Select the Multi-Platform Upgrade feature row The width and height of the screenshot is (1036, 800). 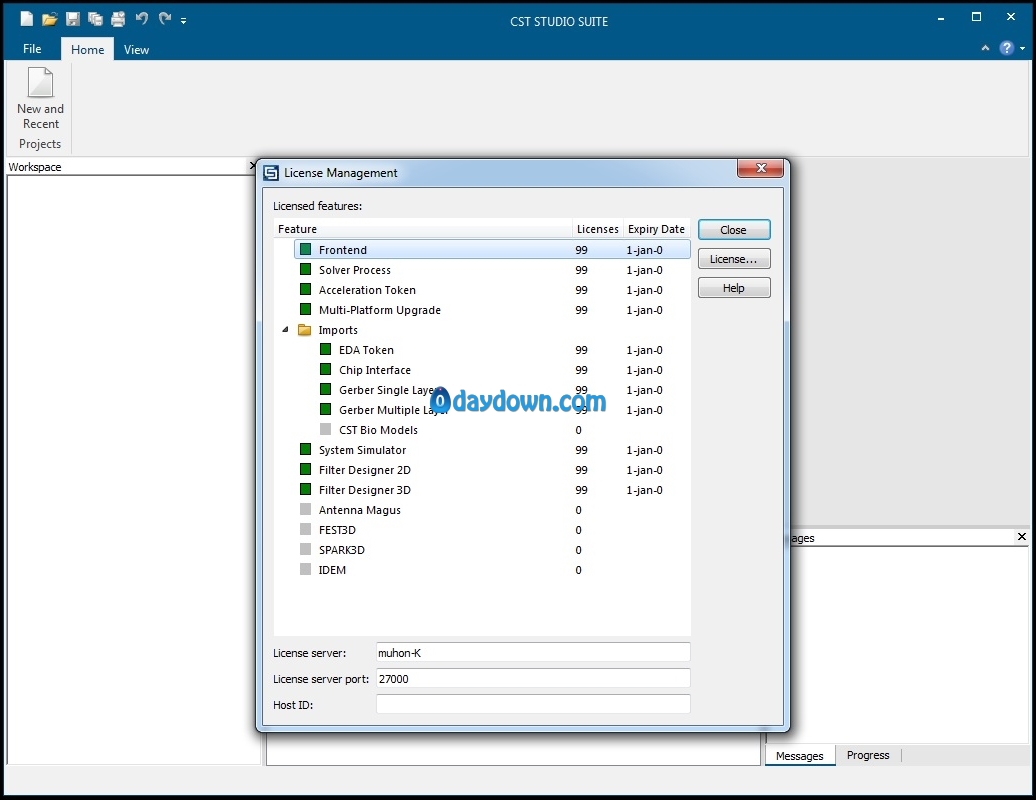(x=492, y=310)
